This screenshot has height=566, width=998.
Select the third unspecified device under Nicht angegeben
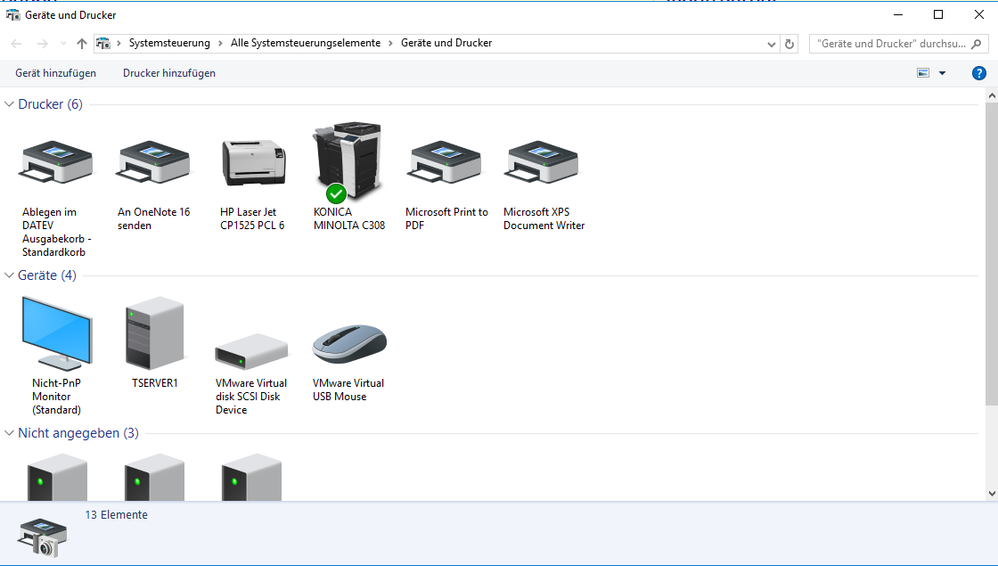point(251,477)
